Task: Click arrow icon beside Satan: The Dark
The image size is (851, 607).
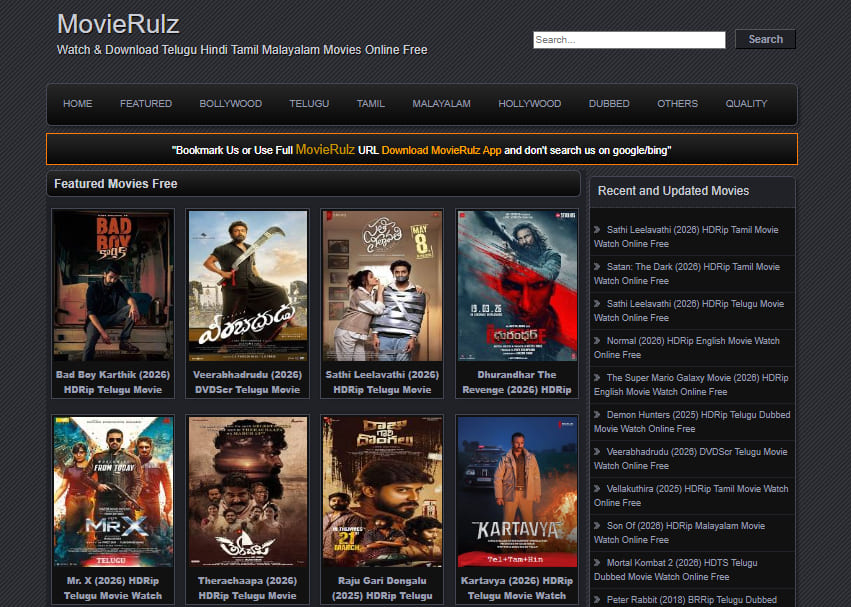Action: tap(597, 267)
